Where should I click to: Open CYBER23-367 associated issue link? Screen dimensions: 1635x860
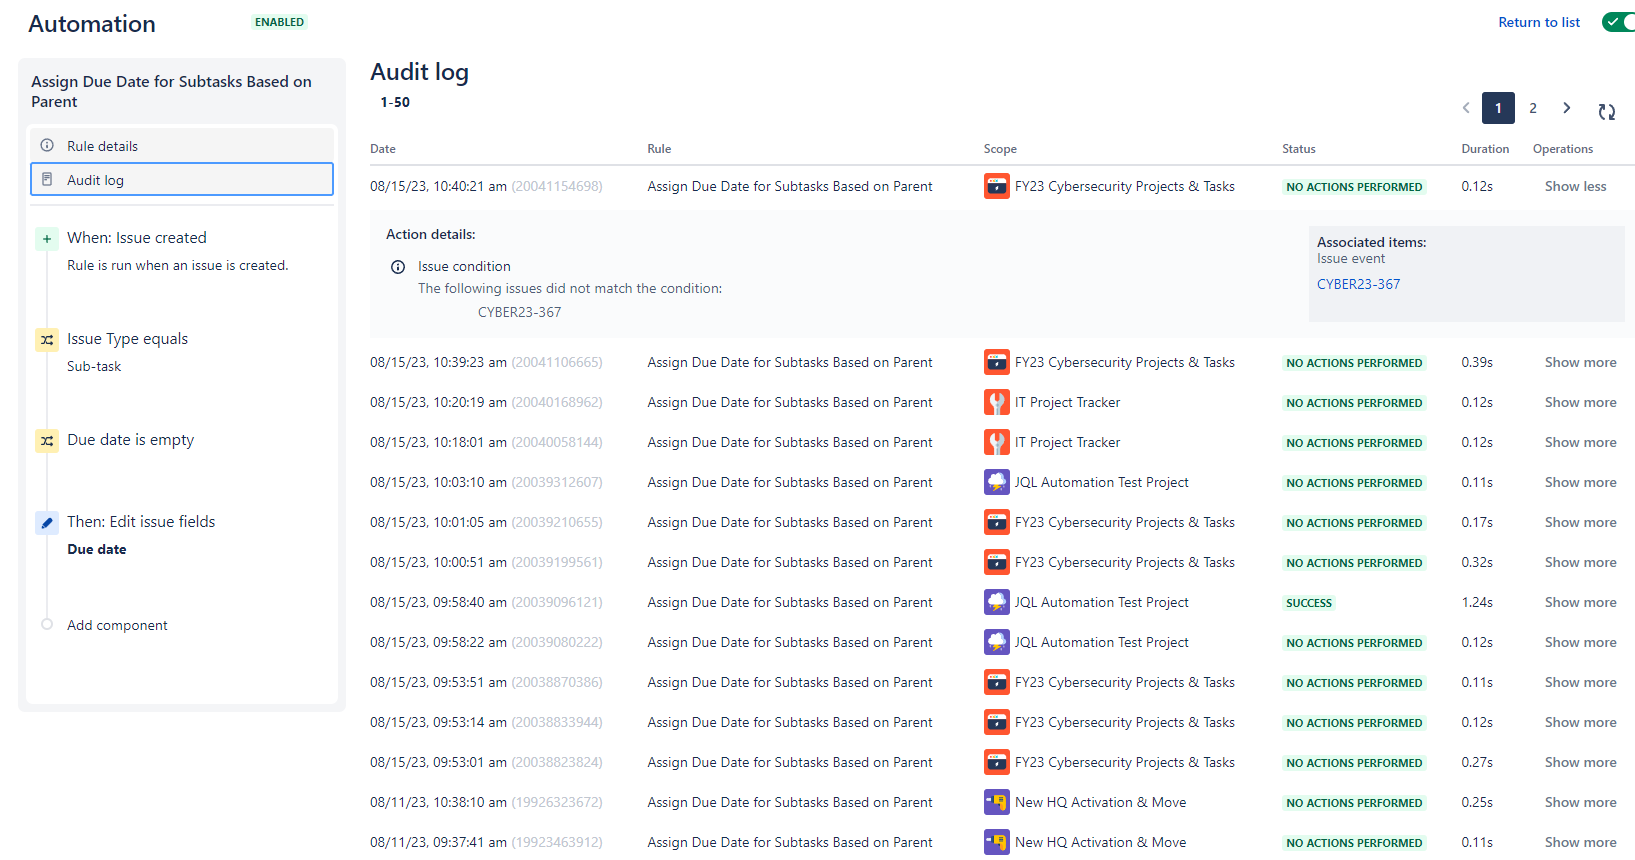click(1358, 284)
